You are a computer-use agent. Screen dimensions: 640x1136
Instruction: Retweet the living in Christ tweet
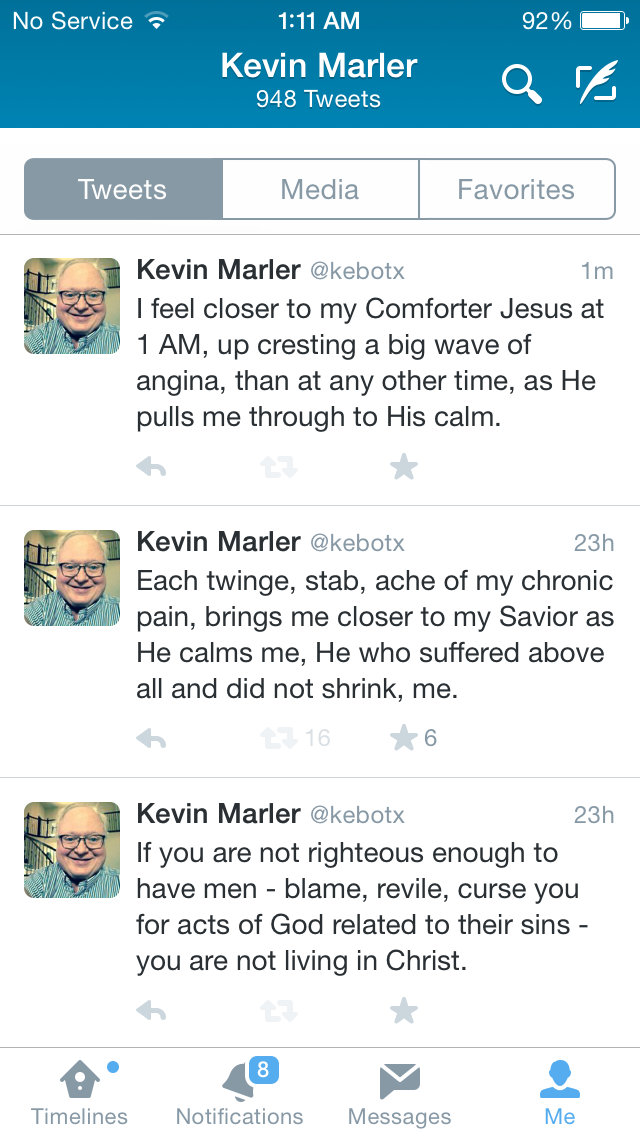pos(279,1011)
